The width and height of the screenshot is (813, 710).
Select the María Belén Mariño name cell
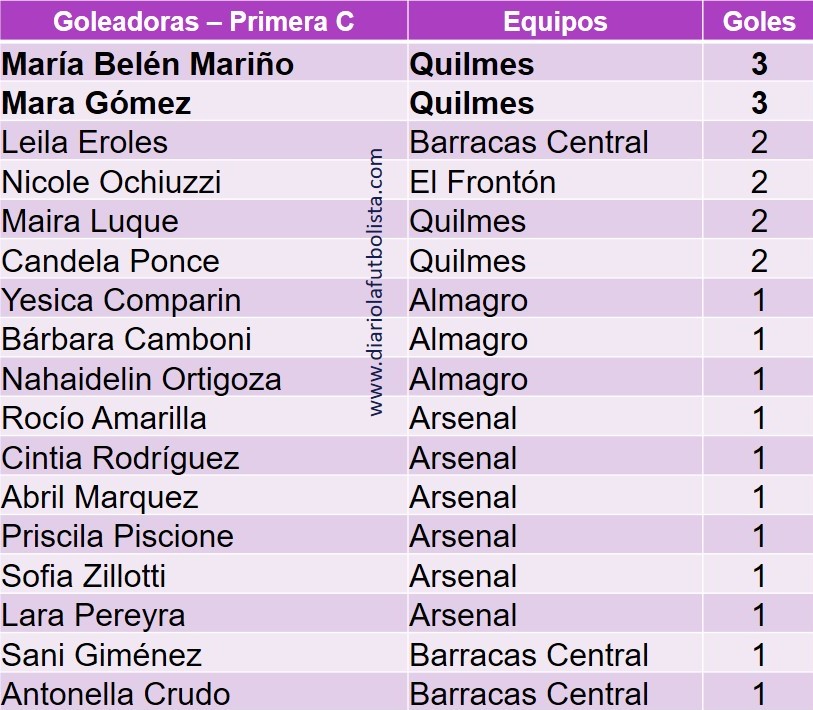pyautogui.click(x=148, y=65)
